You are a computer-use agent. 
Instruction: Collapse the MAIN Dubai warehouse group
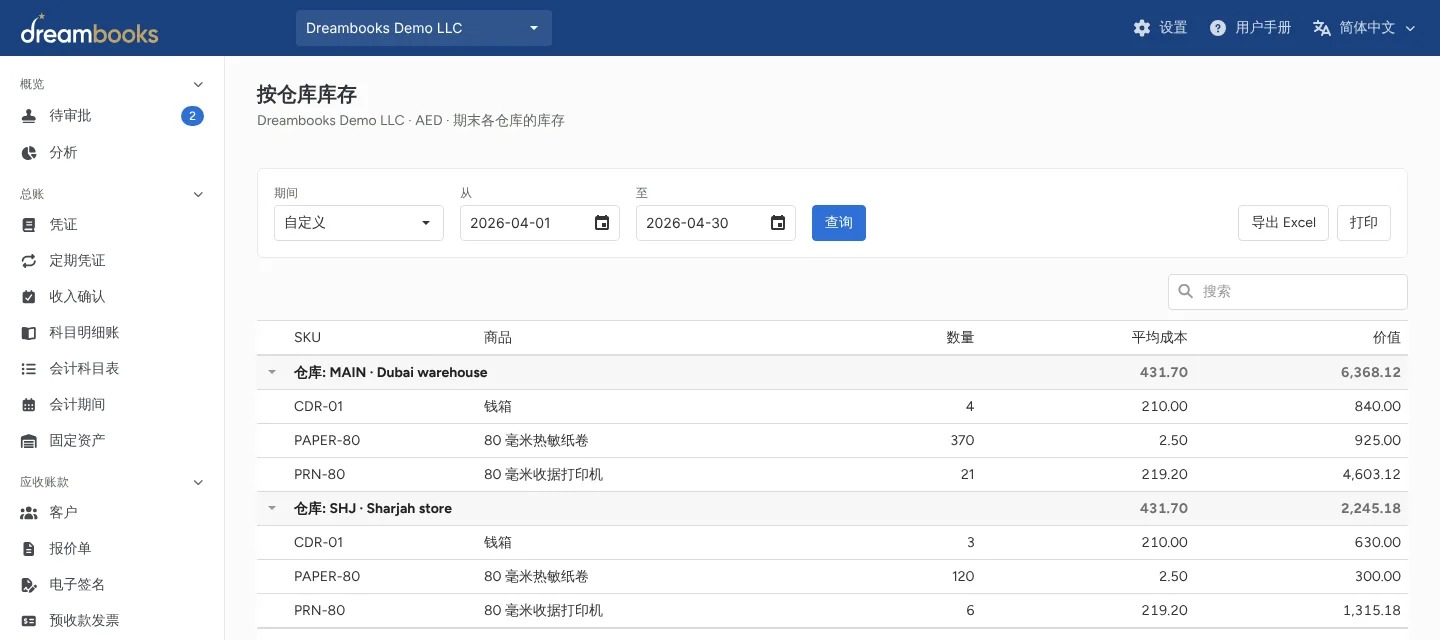(x=272, y=373)
